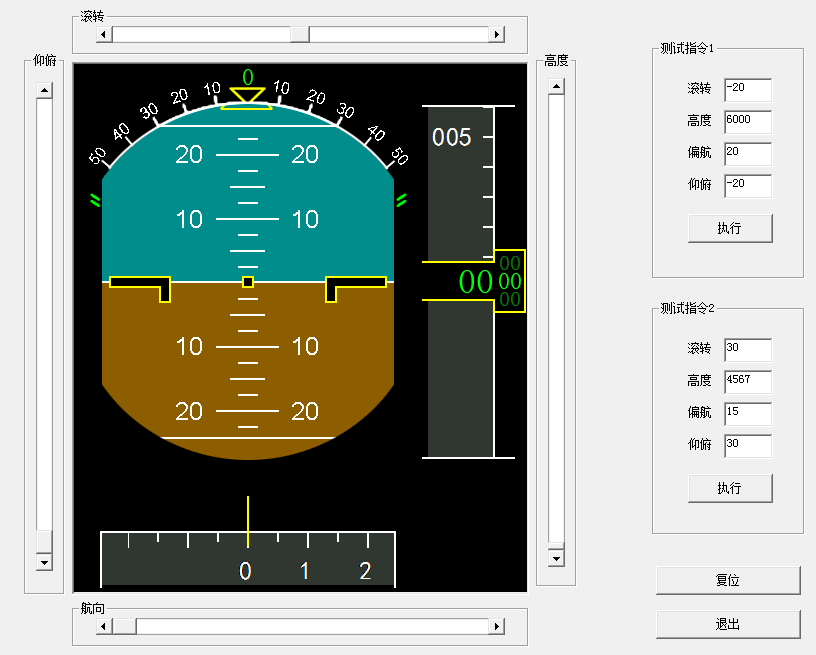Click the right yellow aircraft wing symbol
The width and height of the screenshot is (816, 655).
click(x=356, y=289)
